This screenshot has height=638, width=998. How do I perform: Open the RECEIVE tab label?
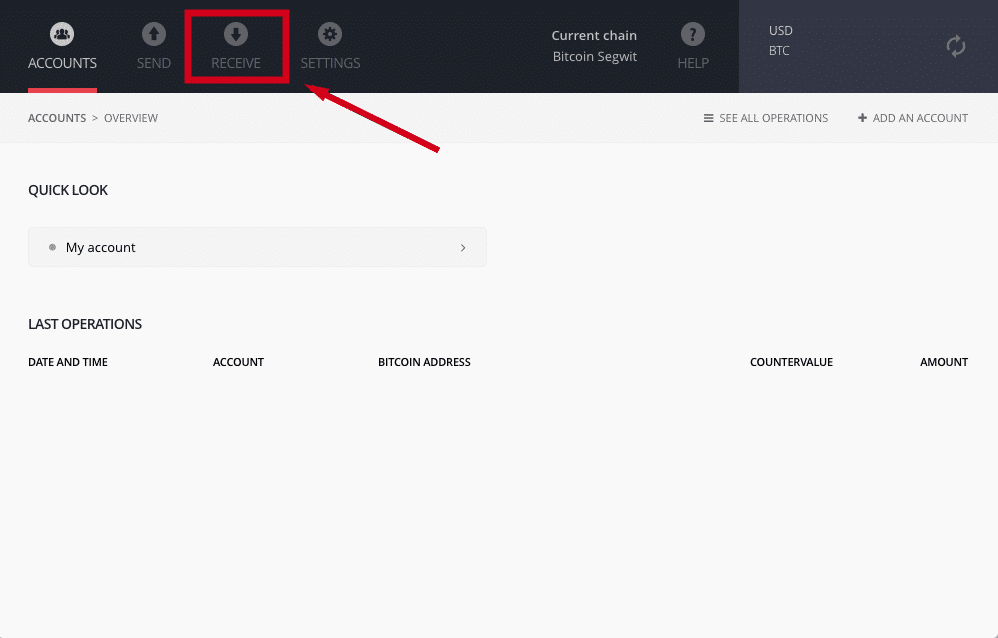236,63
